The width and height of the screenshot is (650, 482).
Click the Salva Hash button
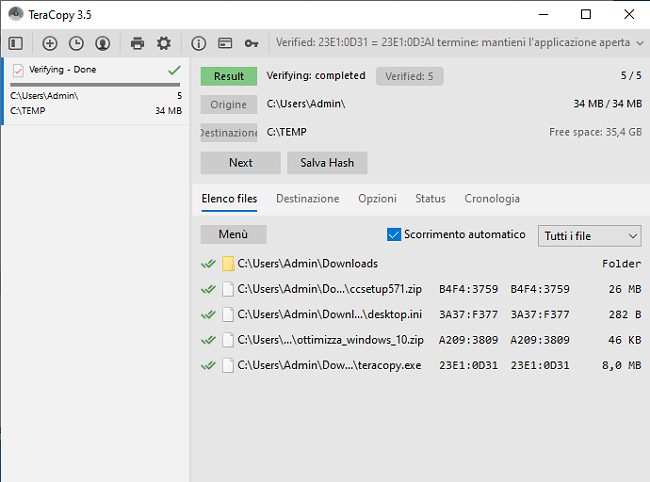tap(327, 163)
